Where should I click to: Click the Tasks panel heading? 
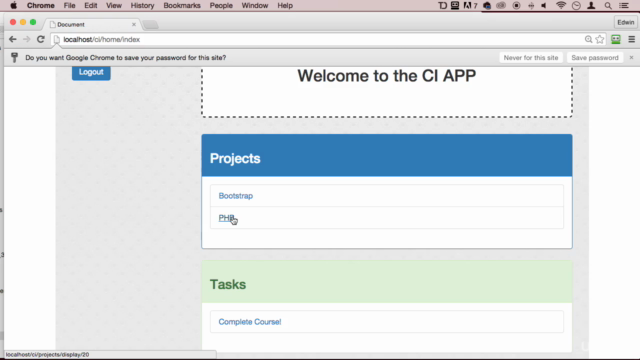pyautogui.click(x=228, y=284)
